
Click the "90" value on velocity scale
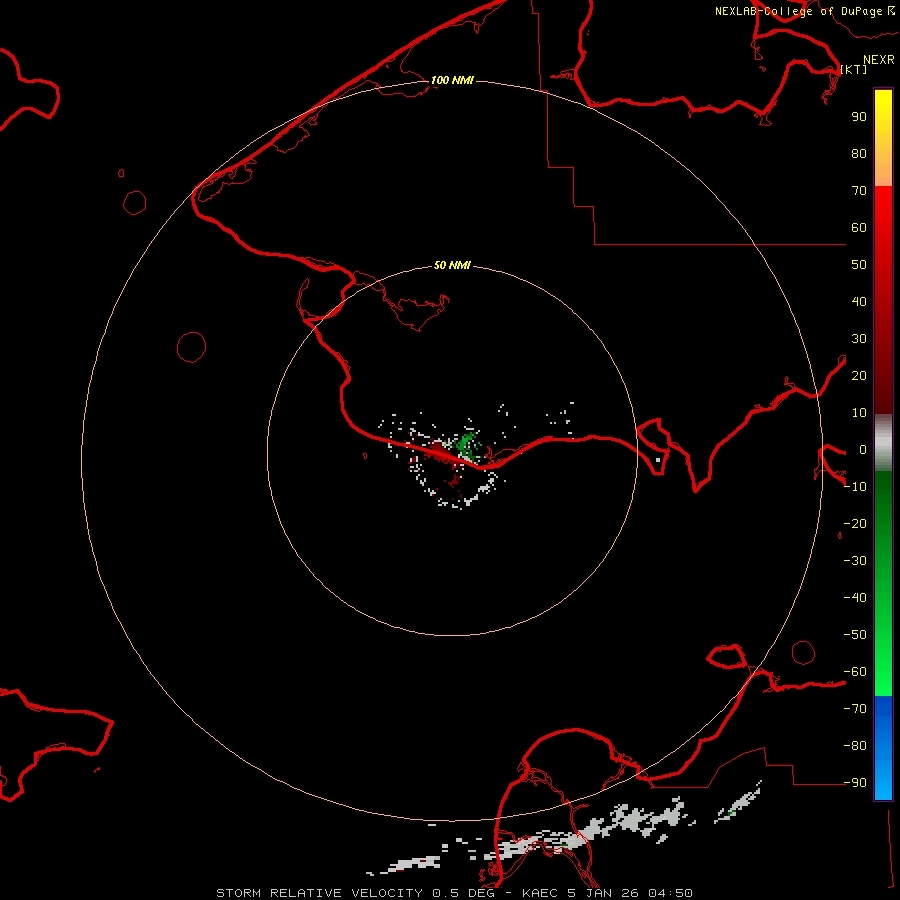[x=859, y=117]
